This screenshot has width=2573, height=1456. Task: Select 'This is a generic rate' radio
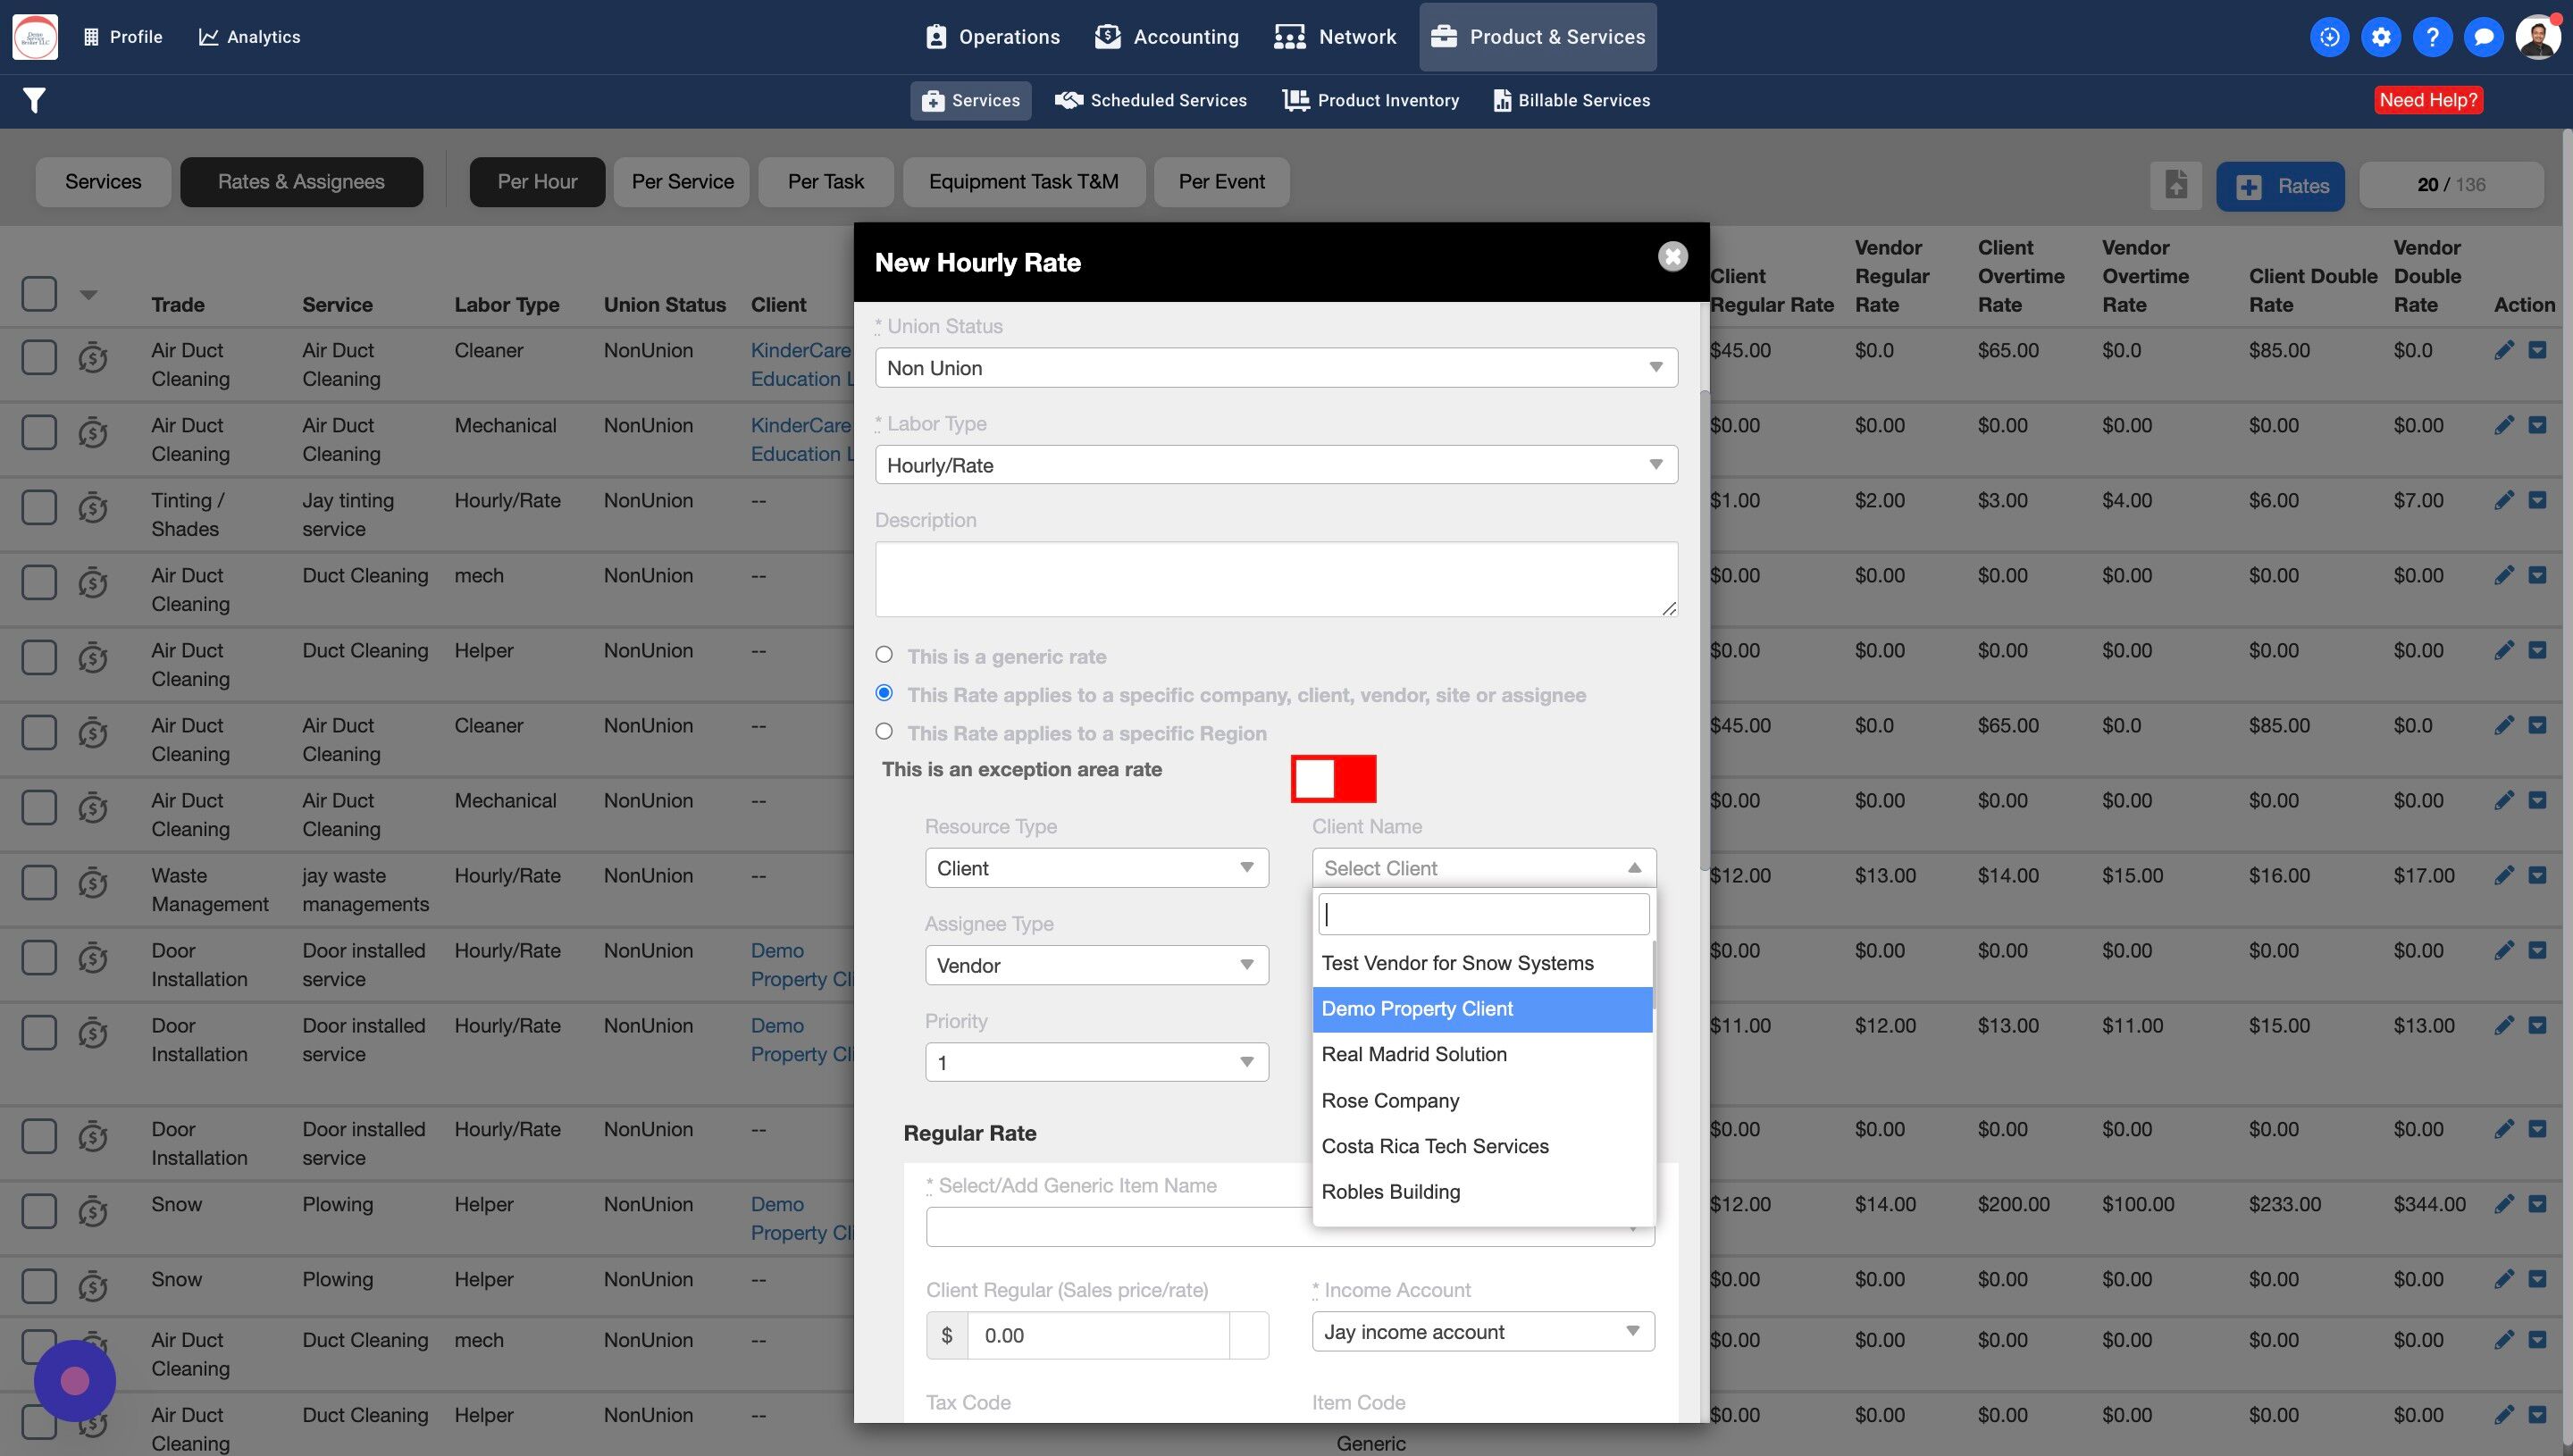point(884,655)
